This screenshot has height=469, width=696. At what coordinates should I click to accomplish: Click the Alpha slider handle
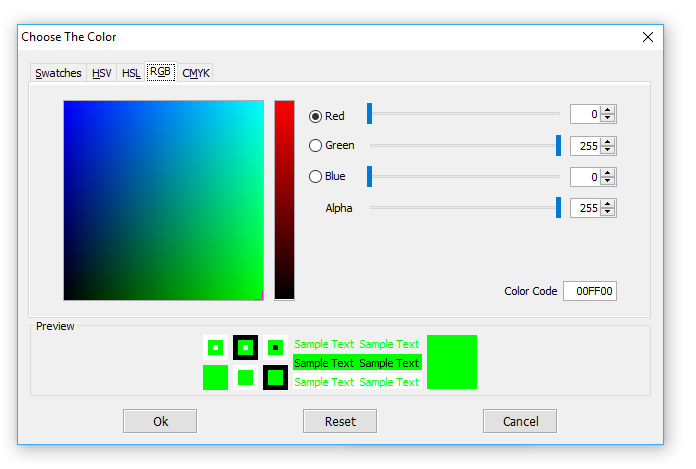(x=558, y=208)
